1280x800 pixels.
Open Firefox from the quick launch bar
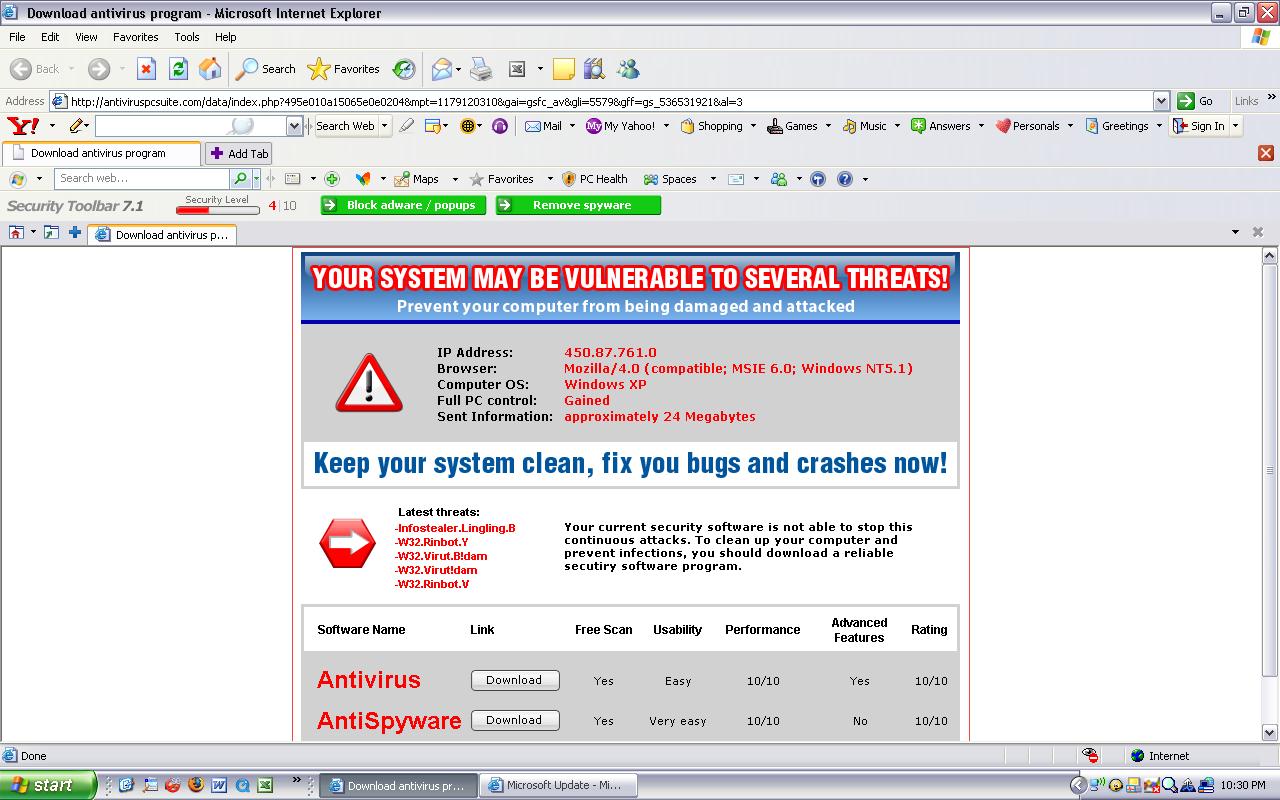195,785
